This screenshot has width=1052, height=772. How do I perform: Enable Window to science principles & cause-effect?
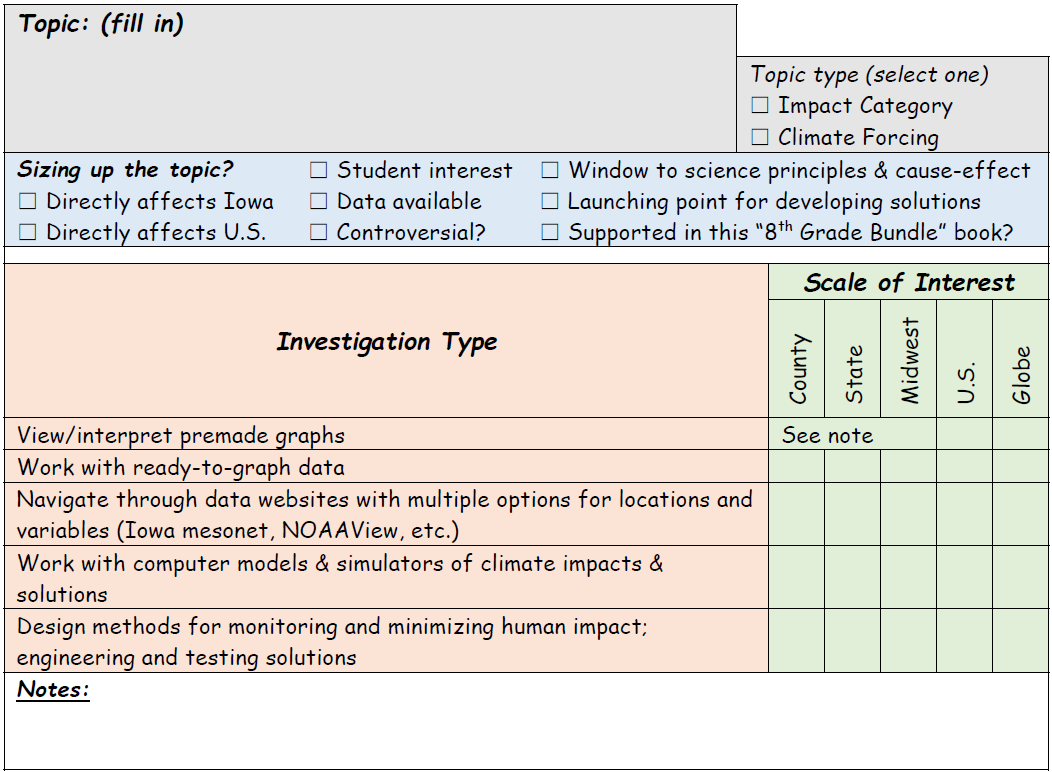(548, 170)
